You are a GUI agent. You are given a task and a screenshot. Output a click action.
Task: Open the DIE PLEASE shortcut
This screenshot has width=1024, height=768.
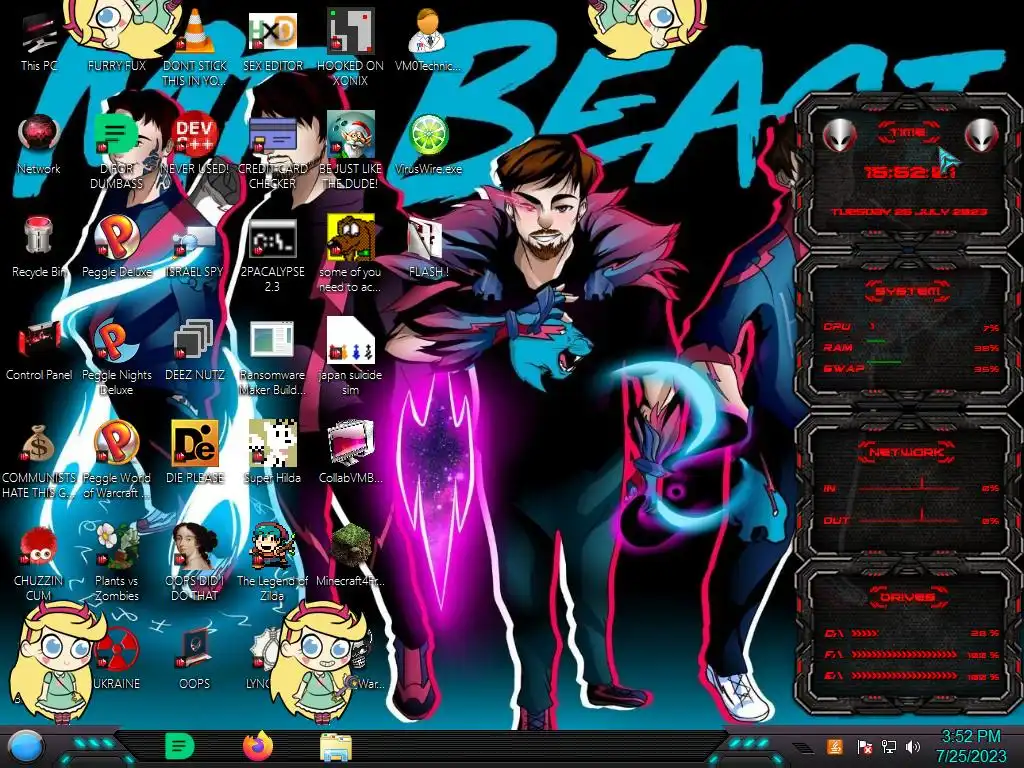(x=195, y=453)
